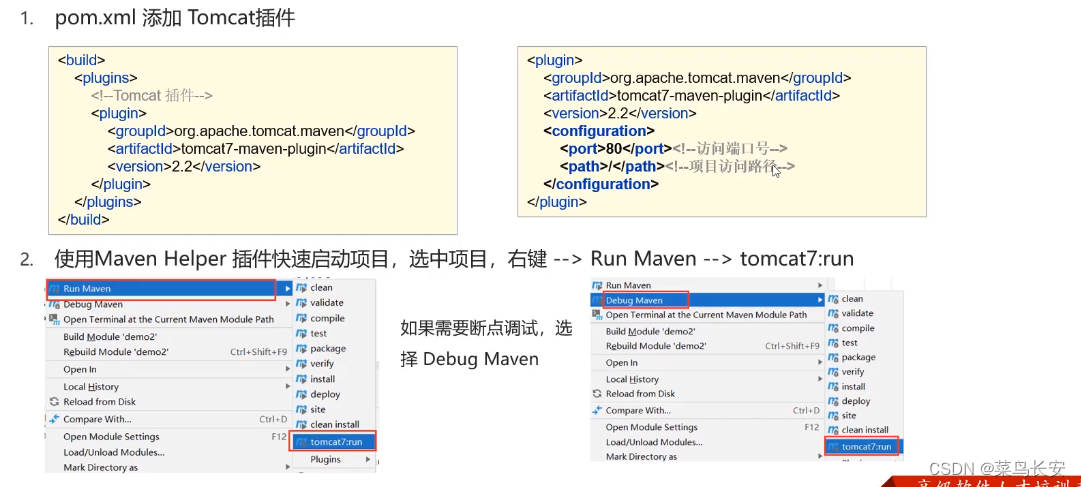Click terminal icon in menu where Debug Maven is highlighted
This screenshot has width=1081, height=487.
(597, 315)
